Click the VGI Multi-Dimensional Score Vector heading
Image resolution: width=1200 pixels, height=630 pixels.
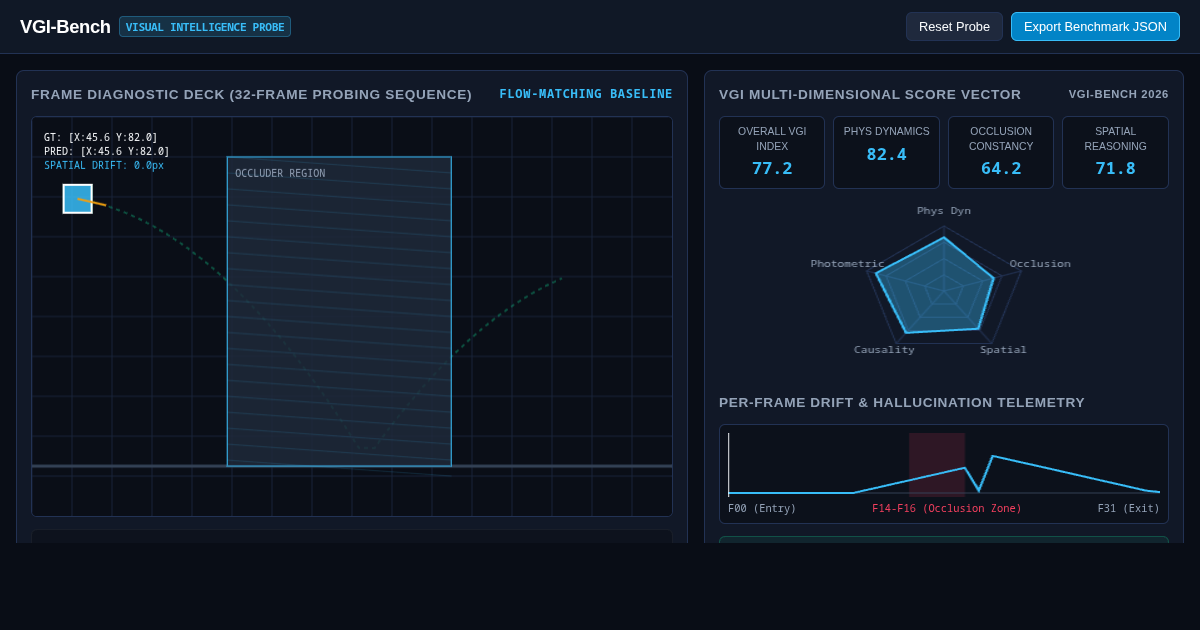coord(870,95)
